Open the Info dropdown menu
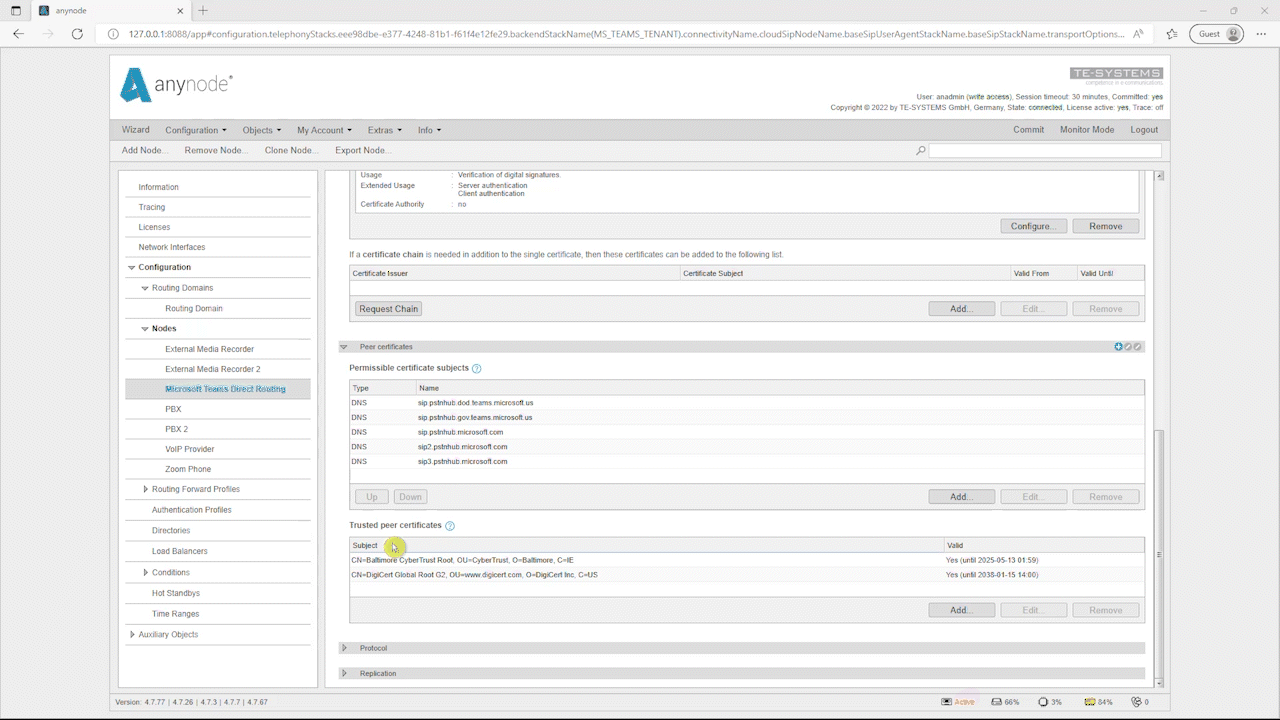 tap(429, 130)
